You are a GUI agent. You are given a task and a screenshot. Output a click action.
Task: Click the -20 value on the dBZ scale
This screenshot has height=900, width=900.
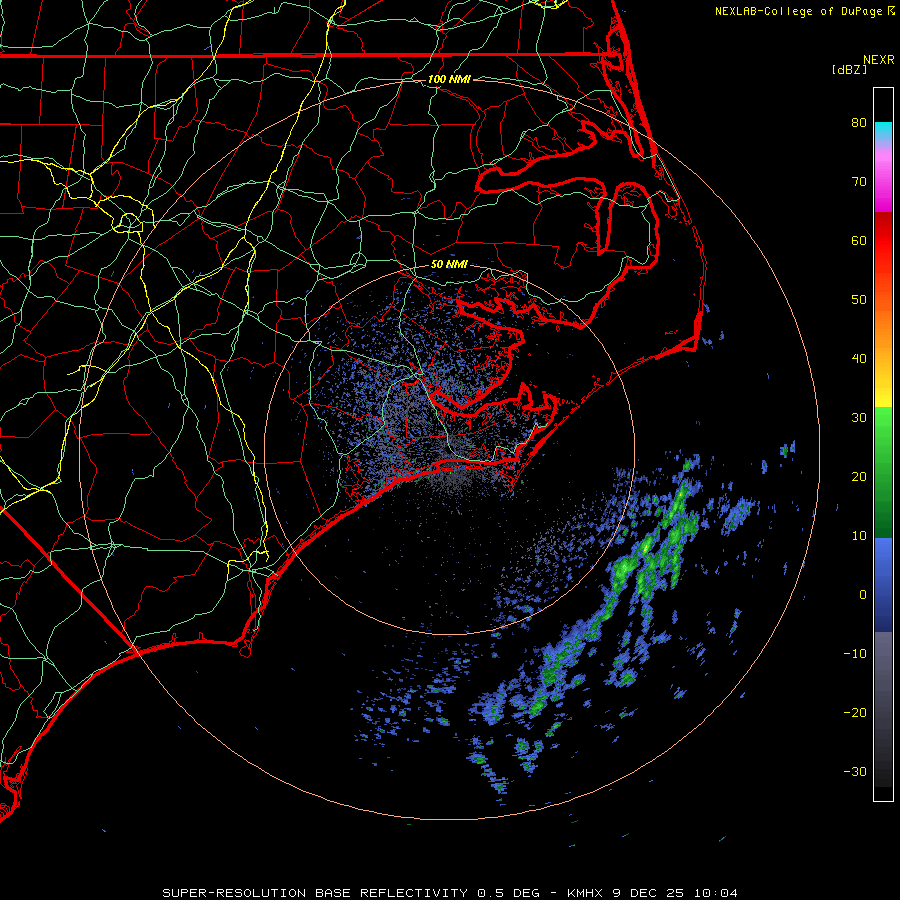855,713
